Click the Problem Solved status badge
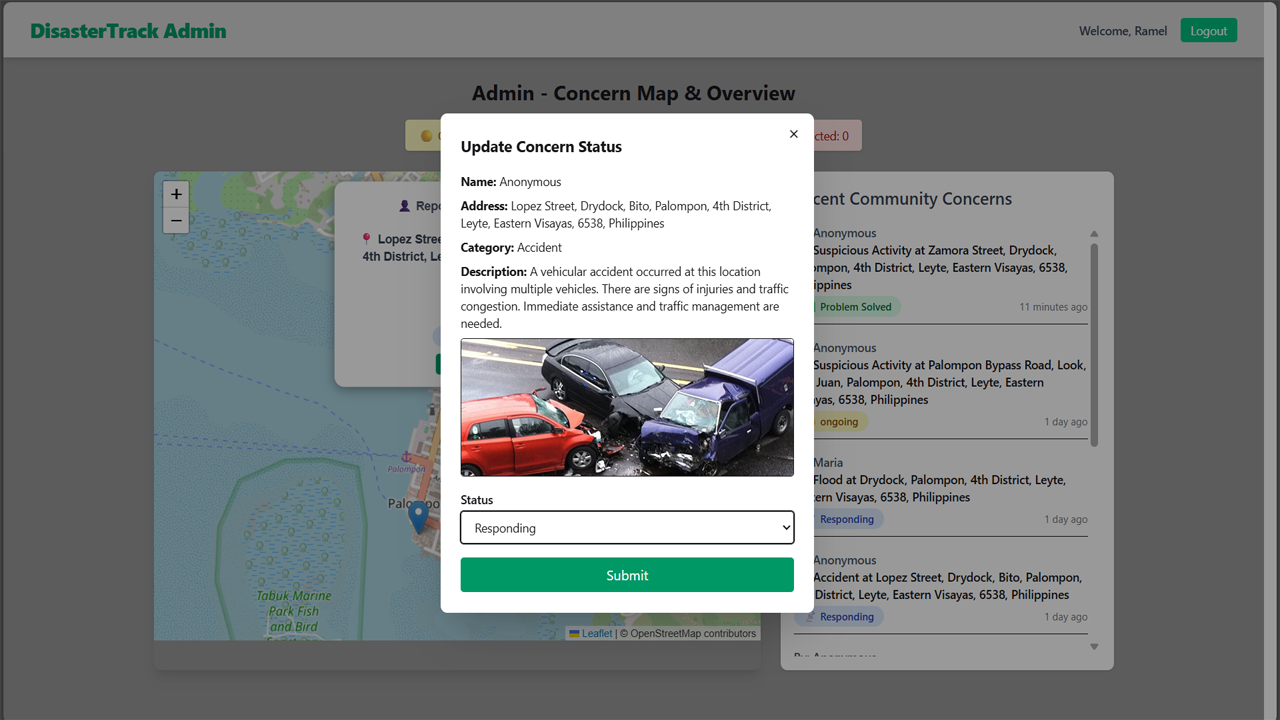The height and width of the screenshot is (720, 1280). pyautogui.click(x=854, y=307)
